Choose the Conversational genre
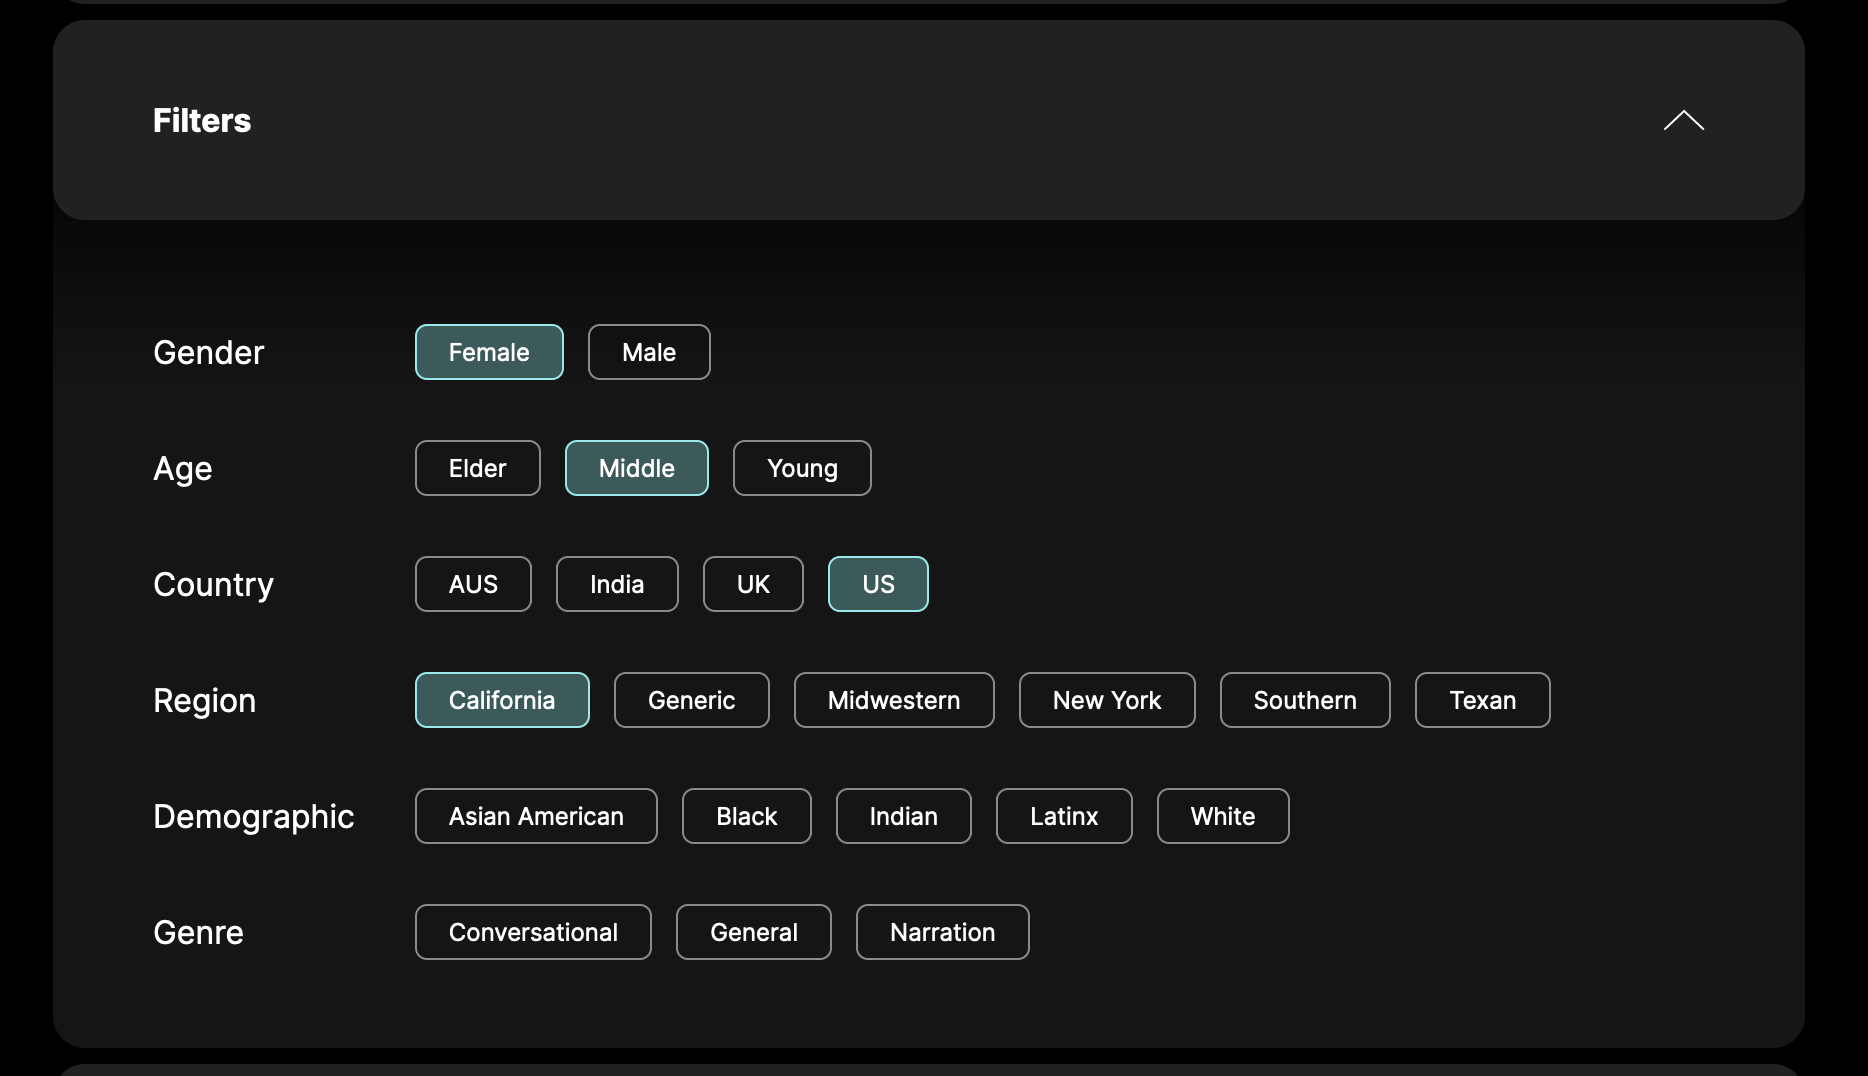The height and width of the screenshot is (1076, 1868). 533,932
